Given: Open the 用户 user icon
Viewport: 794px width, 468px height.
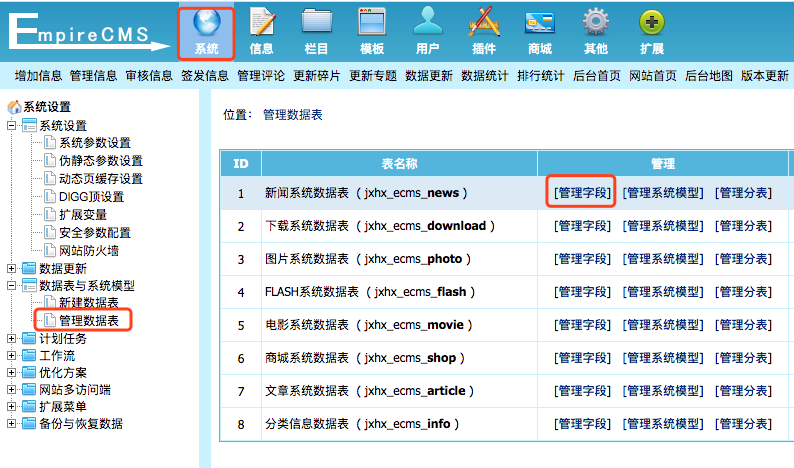Looking at the screenshot, I should point(428,24).
